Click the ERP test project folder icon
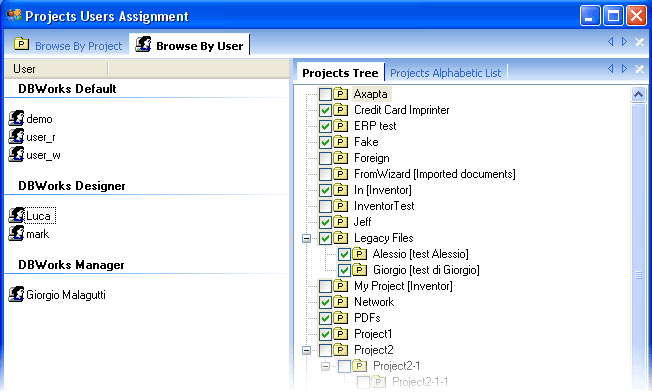The image size is (652, 392). click(x=341, y=126)
